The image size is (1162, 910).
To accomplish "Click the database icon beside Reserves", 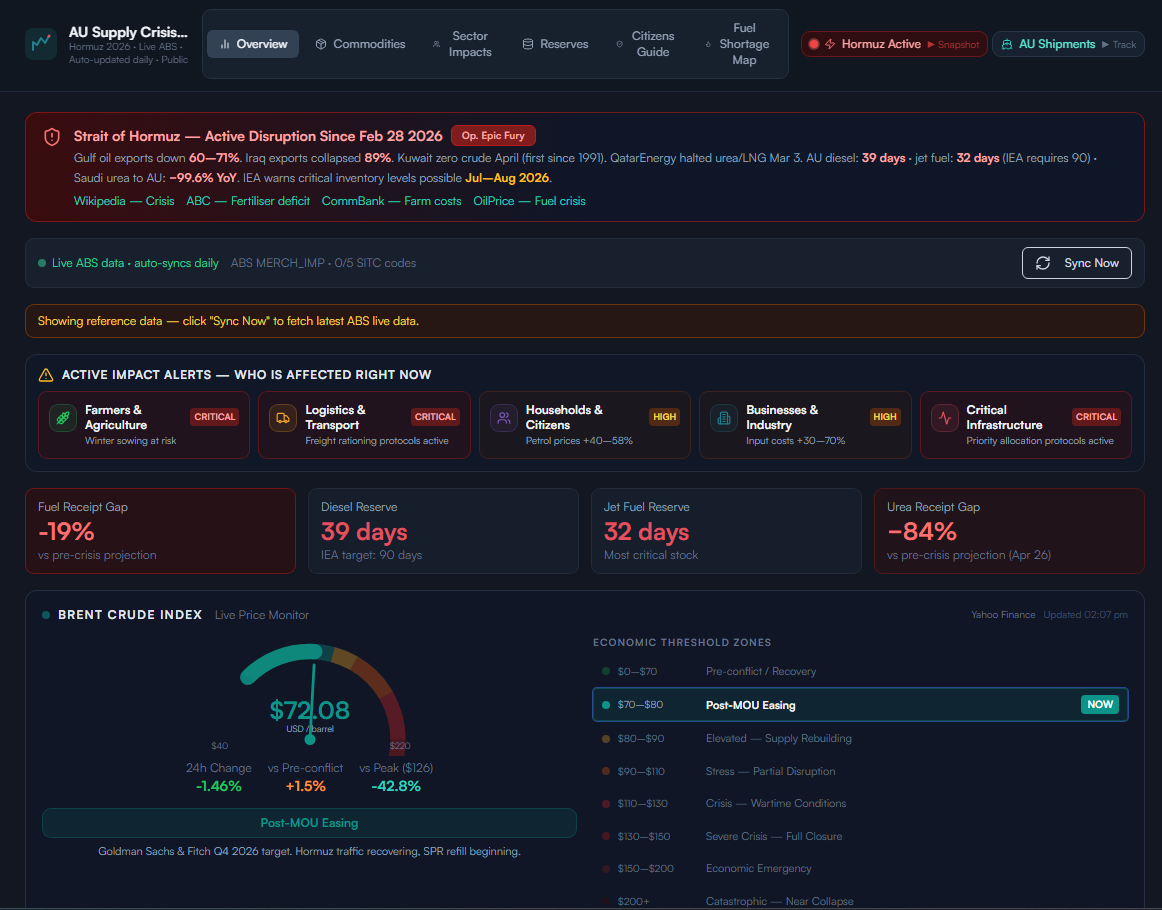I will pos(528,44).
